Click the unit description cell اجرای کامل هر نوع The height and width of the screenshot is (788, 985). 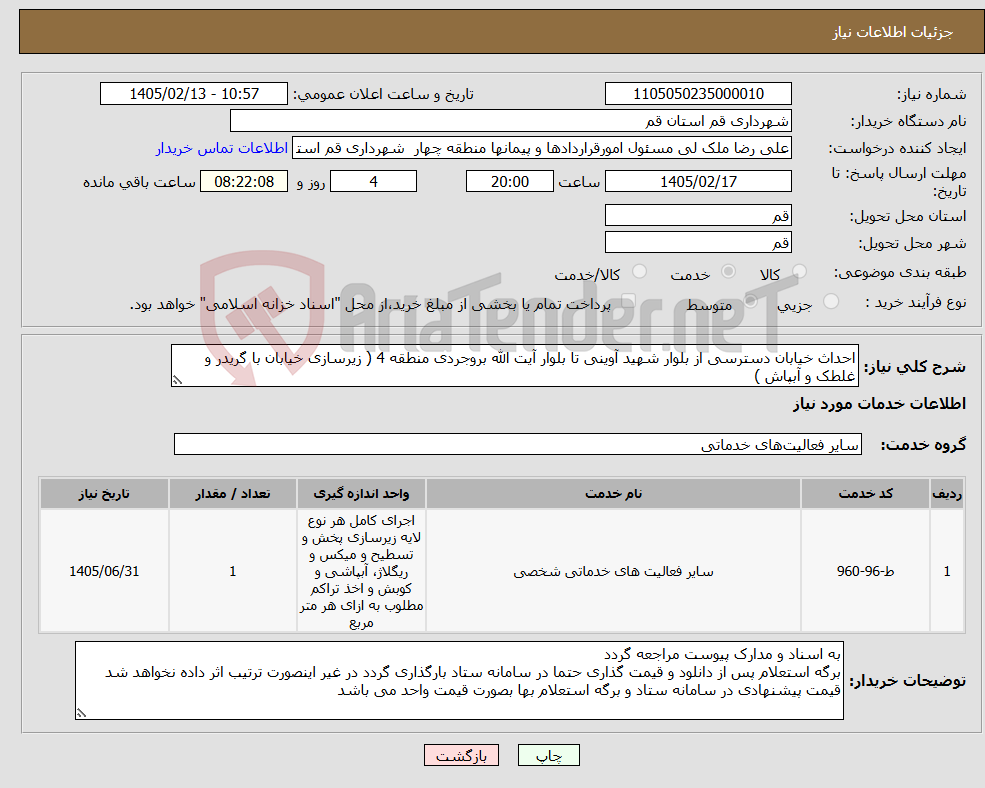coord(361,571)
